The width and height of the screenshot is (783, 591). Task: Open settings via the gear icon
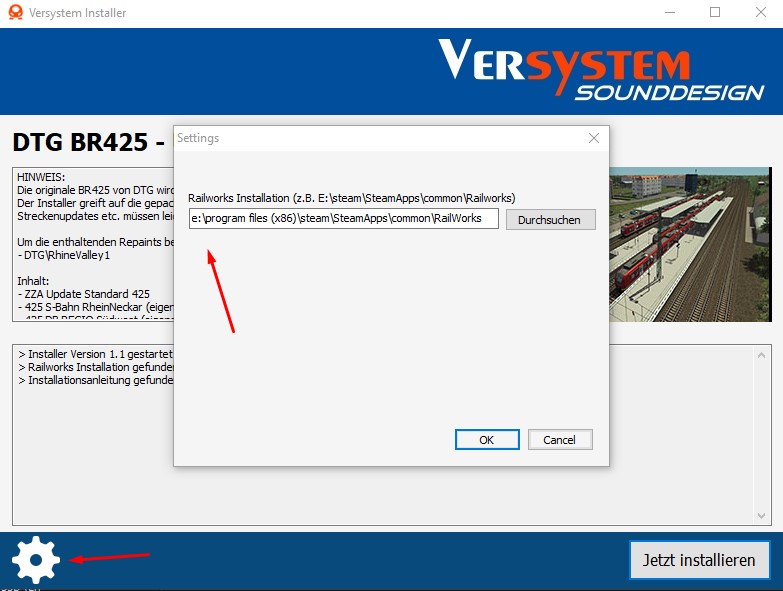click(x=36, y=560)
